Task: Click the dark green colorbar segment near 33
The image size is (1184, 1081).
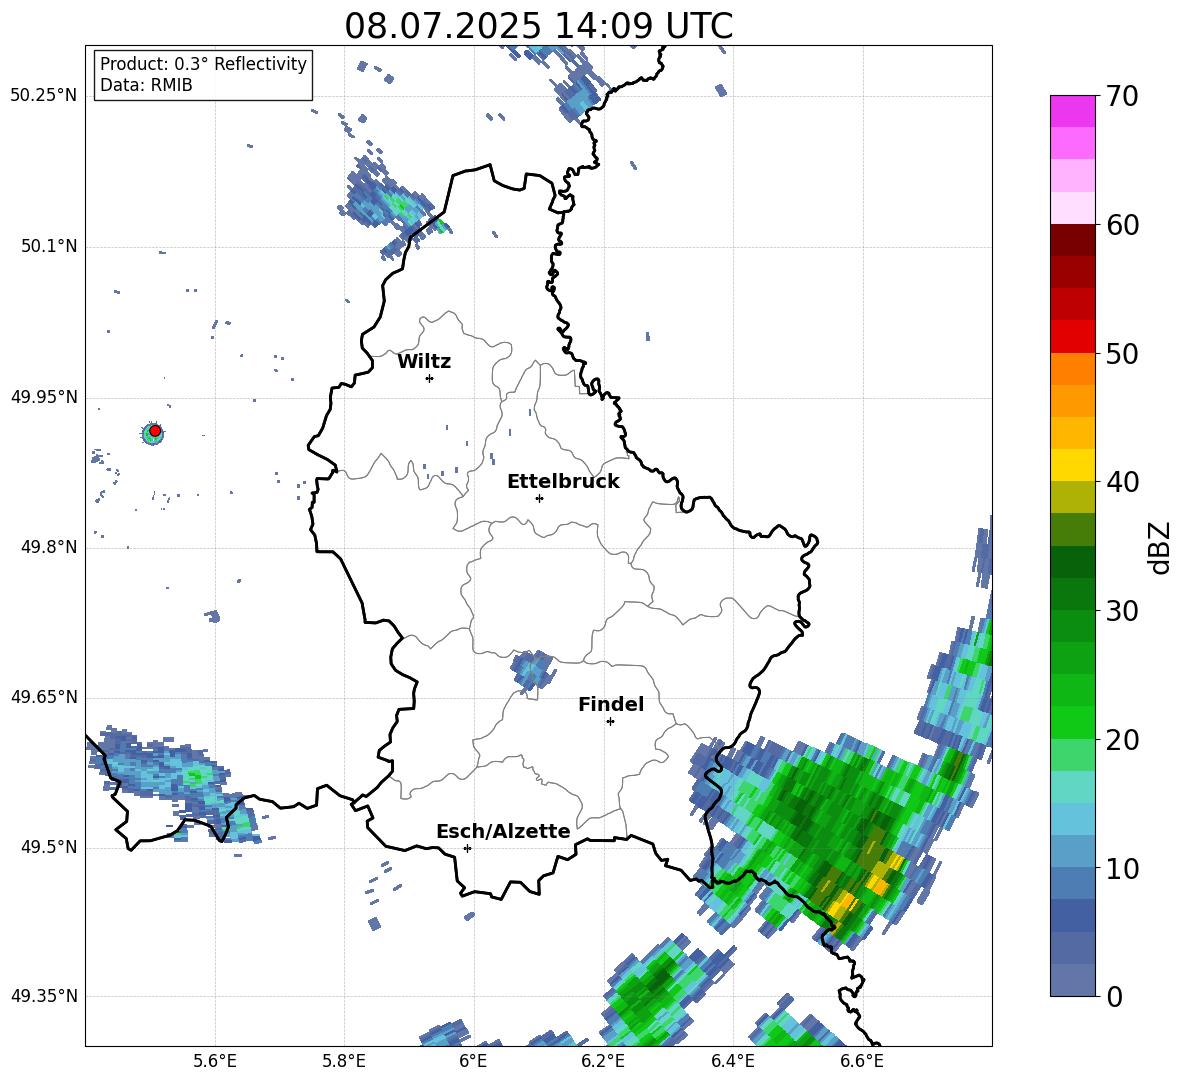Action: tap(1072, 562)
